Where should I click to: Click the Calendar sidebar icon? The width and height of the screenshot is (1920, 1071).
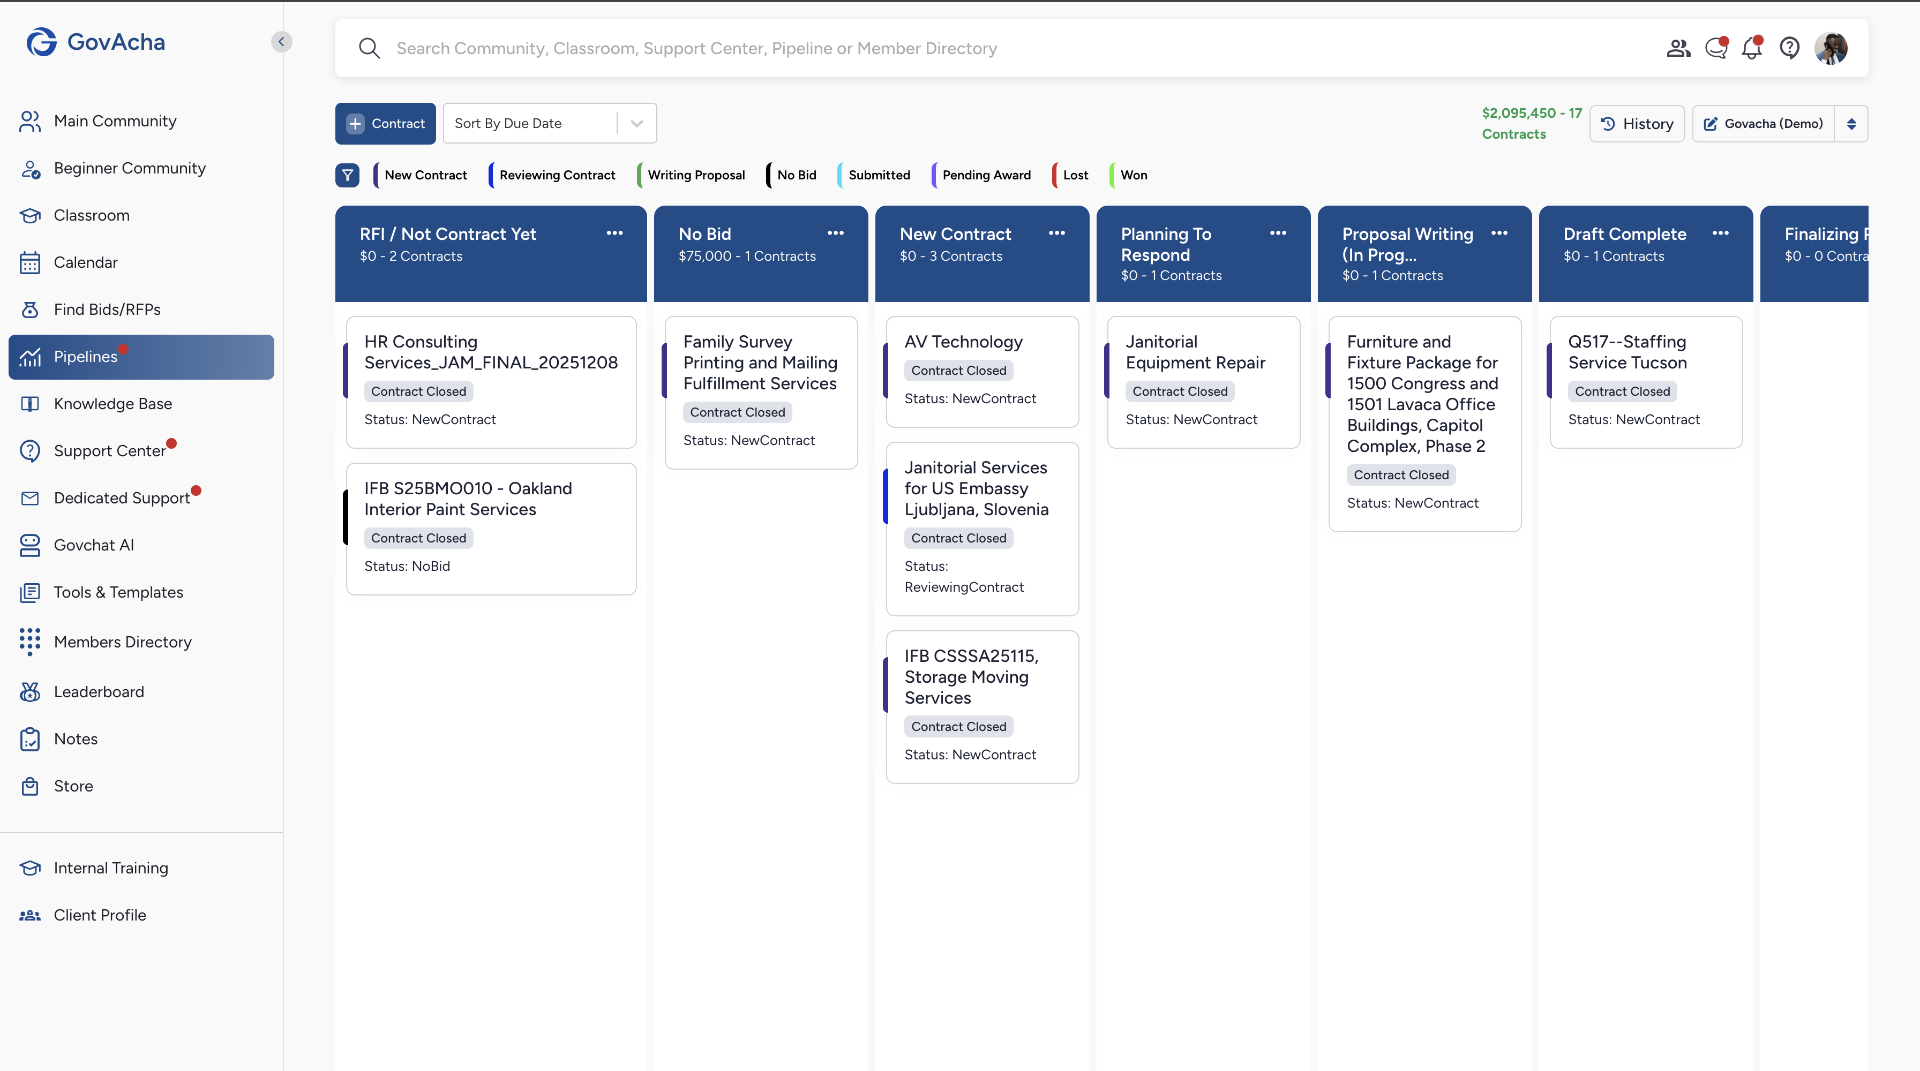30,262
